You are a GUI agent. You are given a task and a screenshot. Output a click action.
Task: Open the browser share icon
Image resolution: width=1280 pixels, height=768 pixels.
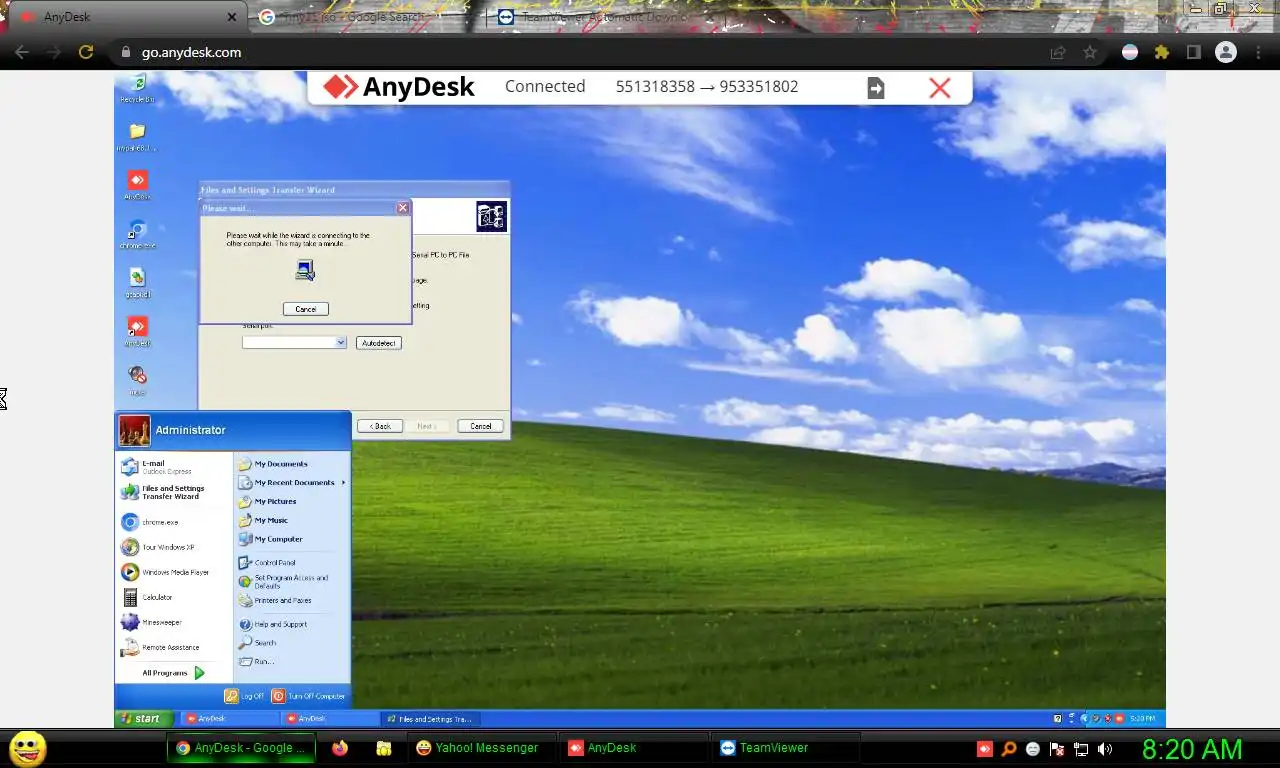(x=1057, y=52)
